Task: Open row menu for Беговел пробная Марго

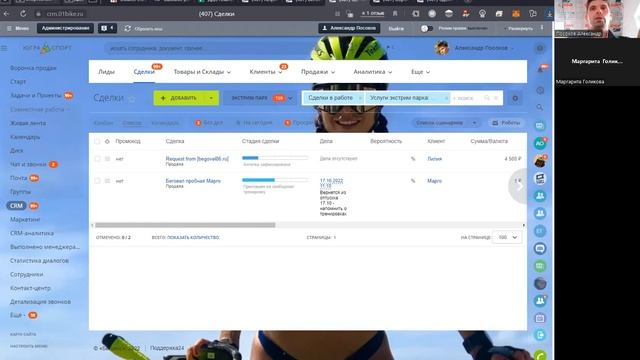Action: [107, 181]
